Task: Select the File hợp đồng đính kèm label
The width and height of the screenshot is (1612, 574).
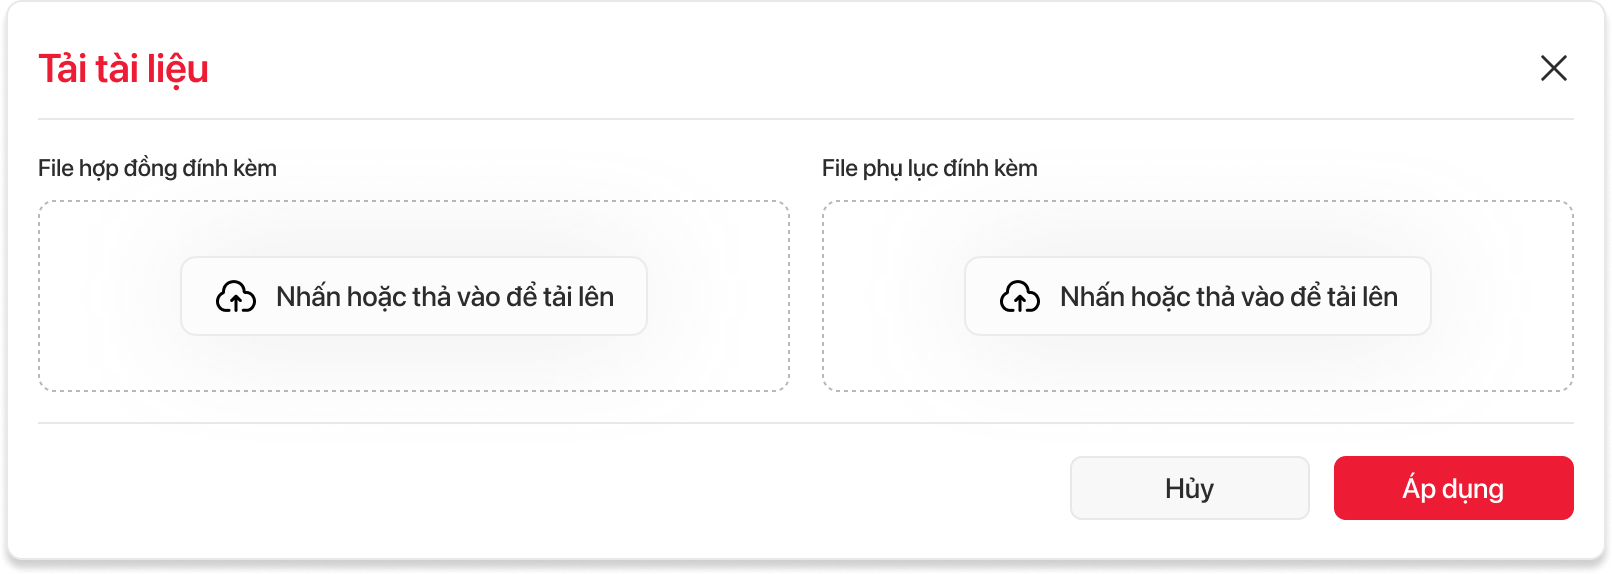Action: tap(157, 168)
